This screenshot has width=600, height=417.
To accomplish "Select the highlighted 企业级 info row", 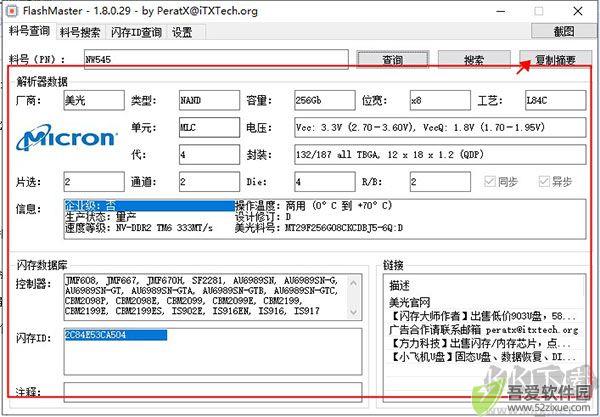I will pyautogui.click(x=149, y=206).
